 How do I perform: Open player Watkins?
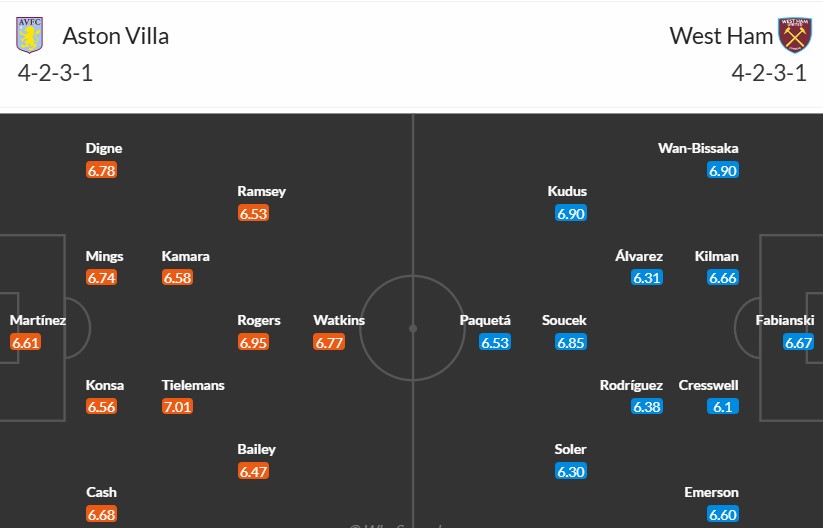pos(339,320)
